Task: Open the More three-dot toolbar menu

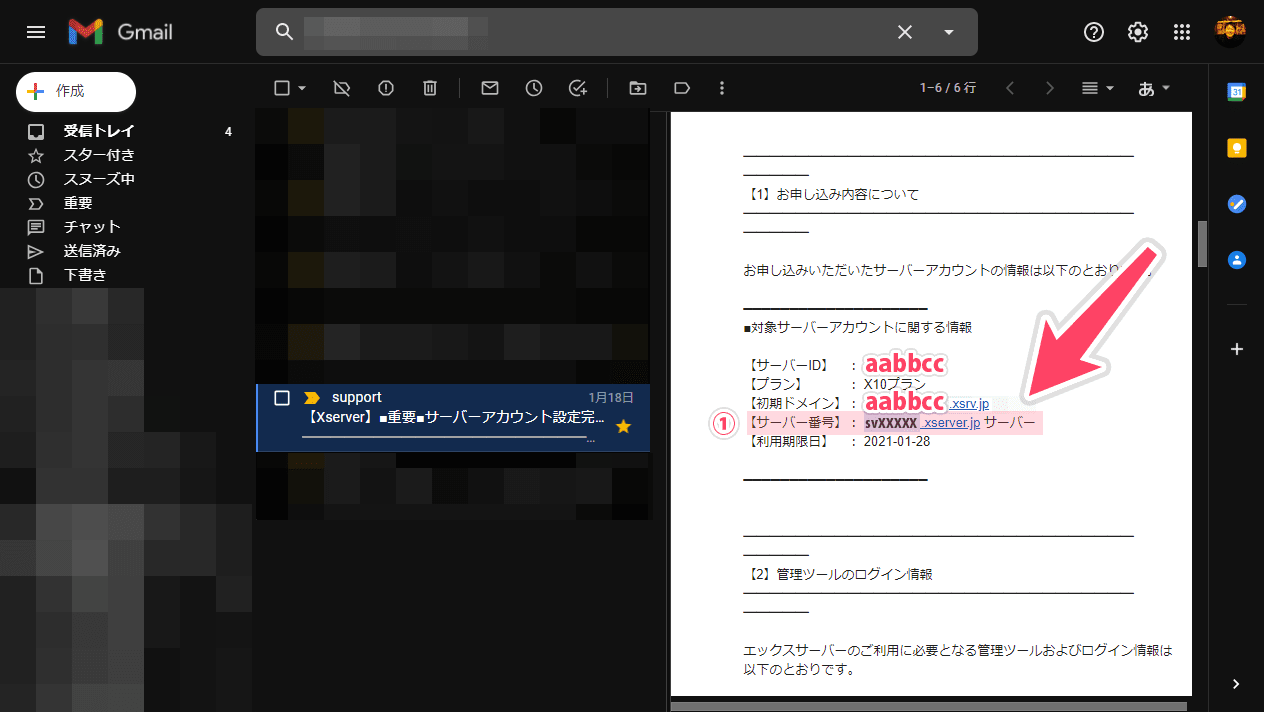Action: coord(722,88)
